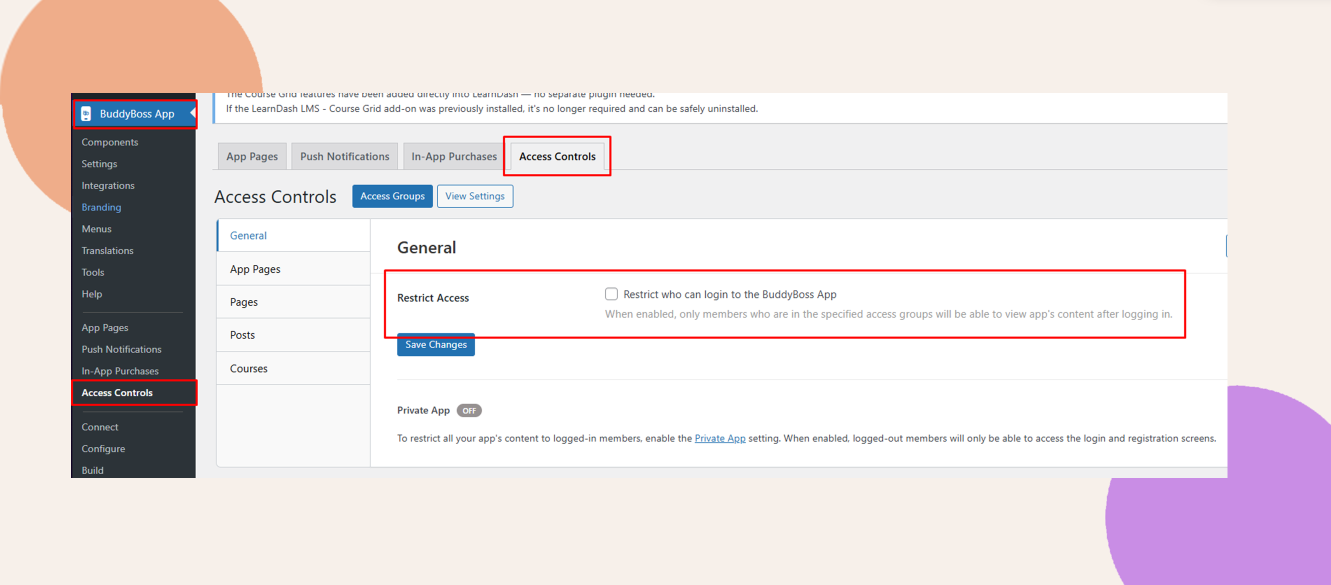Switch to the Push Notifications tab
The height and width of the screenshot is (585, 1331).
[345, 156]
